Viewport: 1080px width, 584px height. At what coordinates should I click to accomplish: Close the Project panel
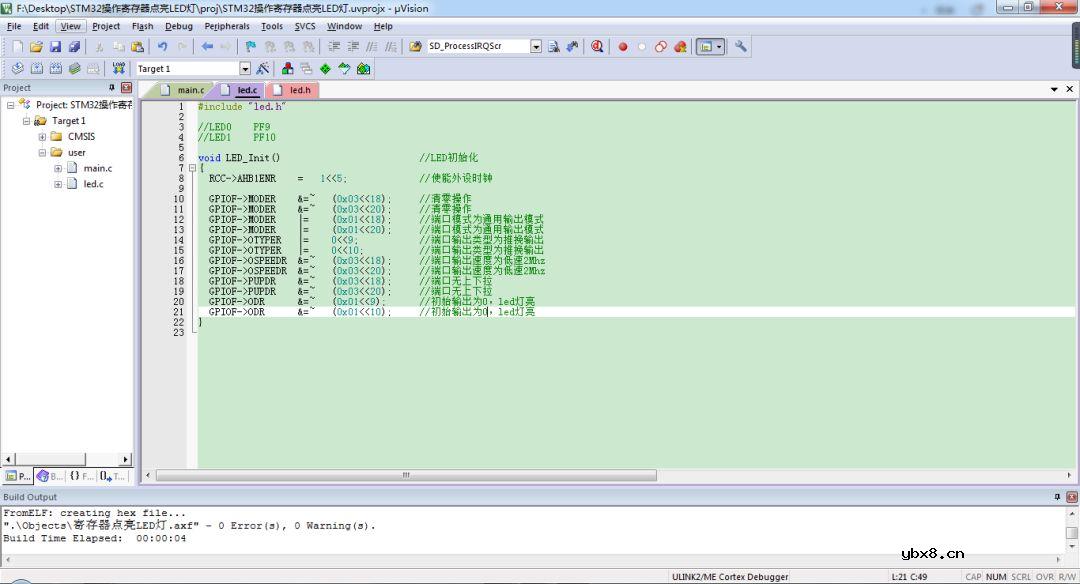point(126,88)
